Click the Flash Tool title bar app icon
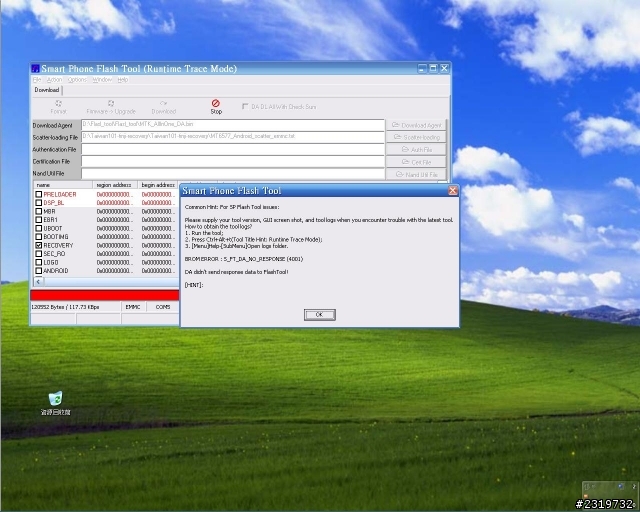 point(36,69)
